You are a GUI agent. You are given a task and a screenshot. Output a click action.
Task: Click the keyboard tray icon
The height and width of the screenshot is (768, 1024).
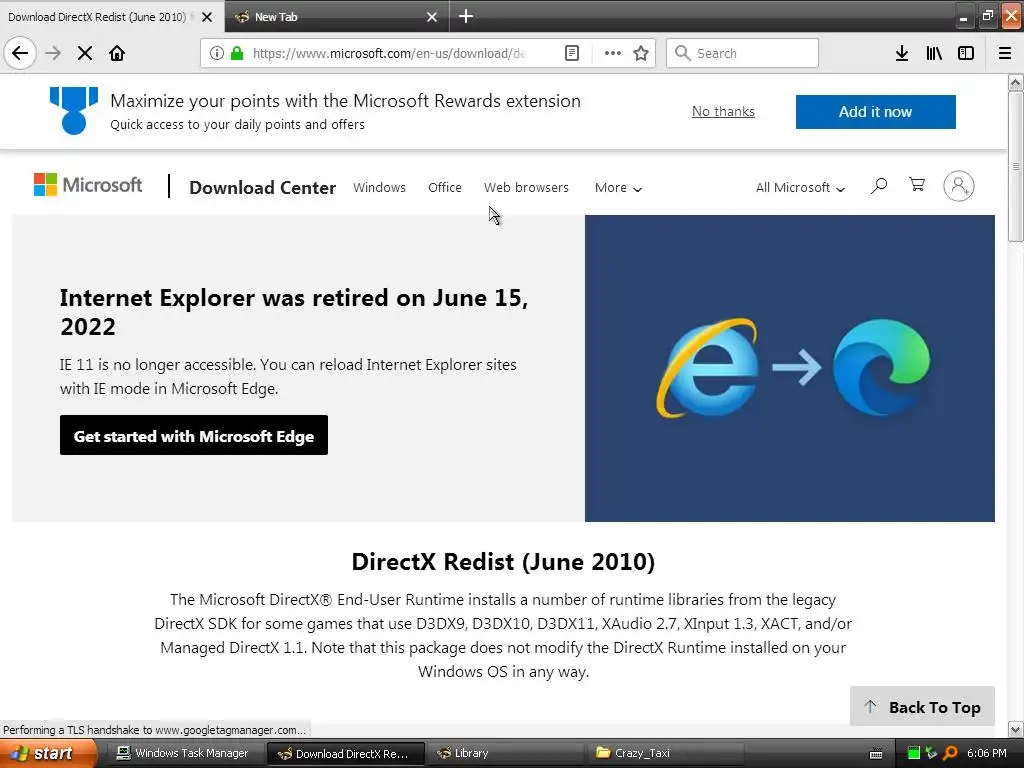876,754
